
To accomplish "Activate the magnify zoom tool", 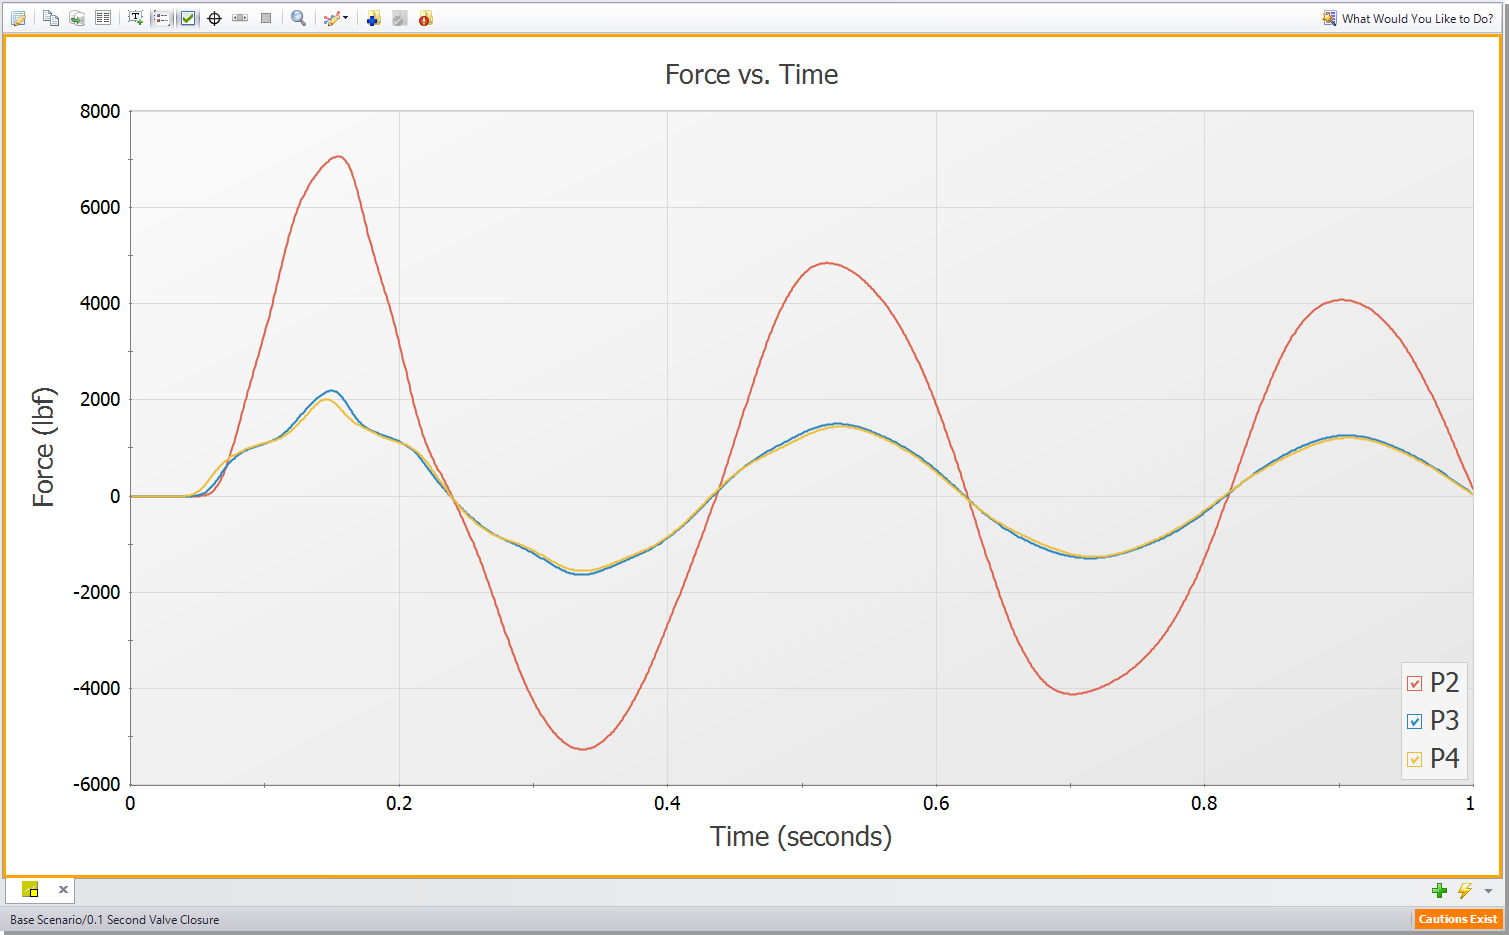I will point(298,17).
